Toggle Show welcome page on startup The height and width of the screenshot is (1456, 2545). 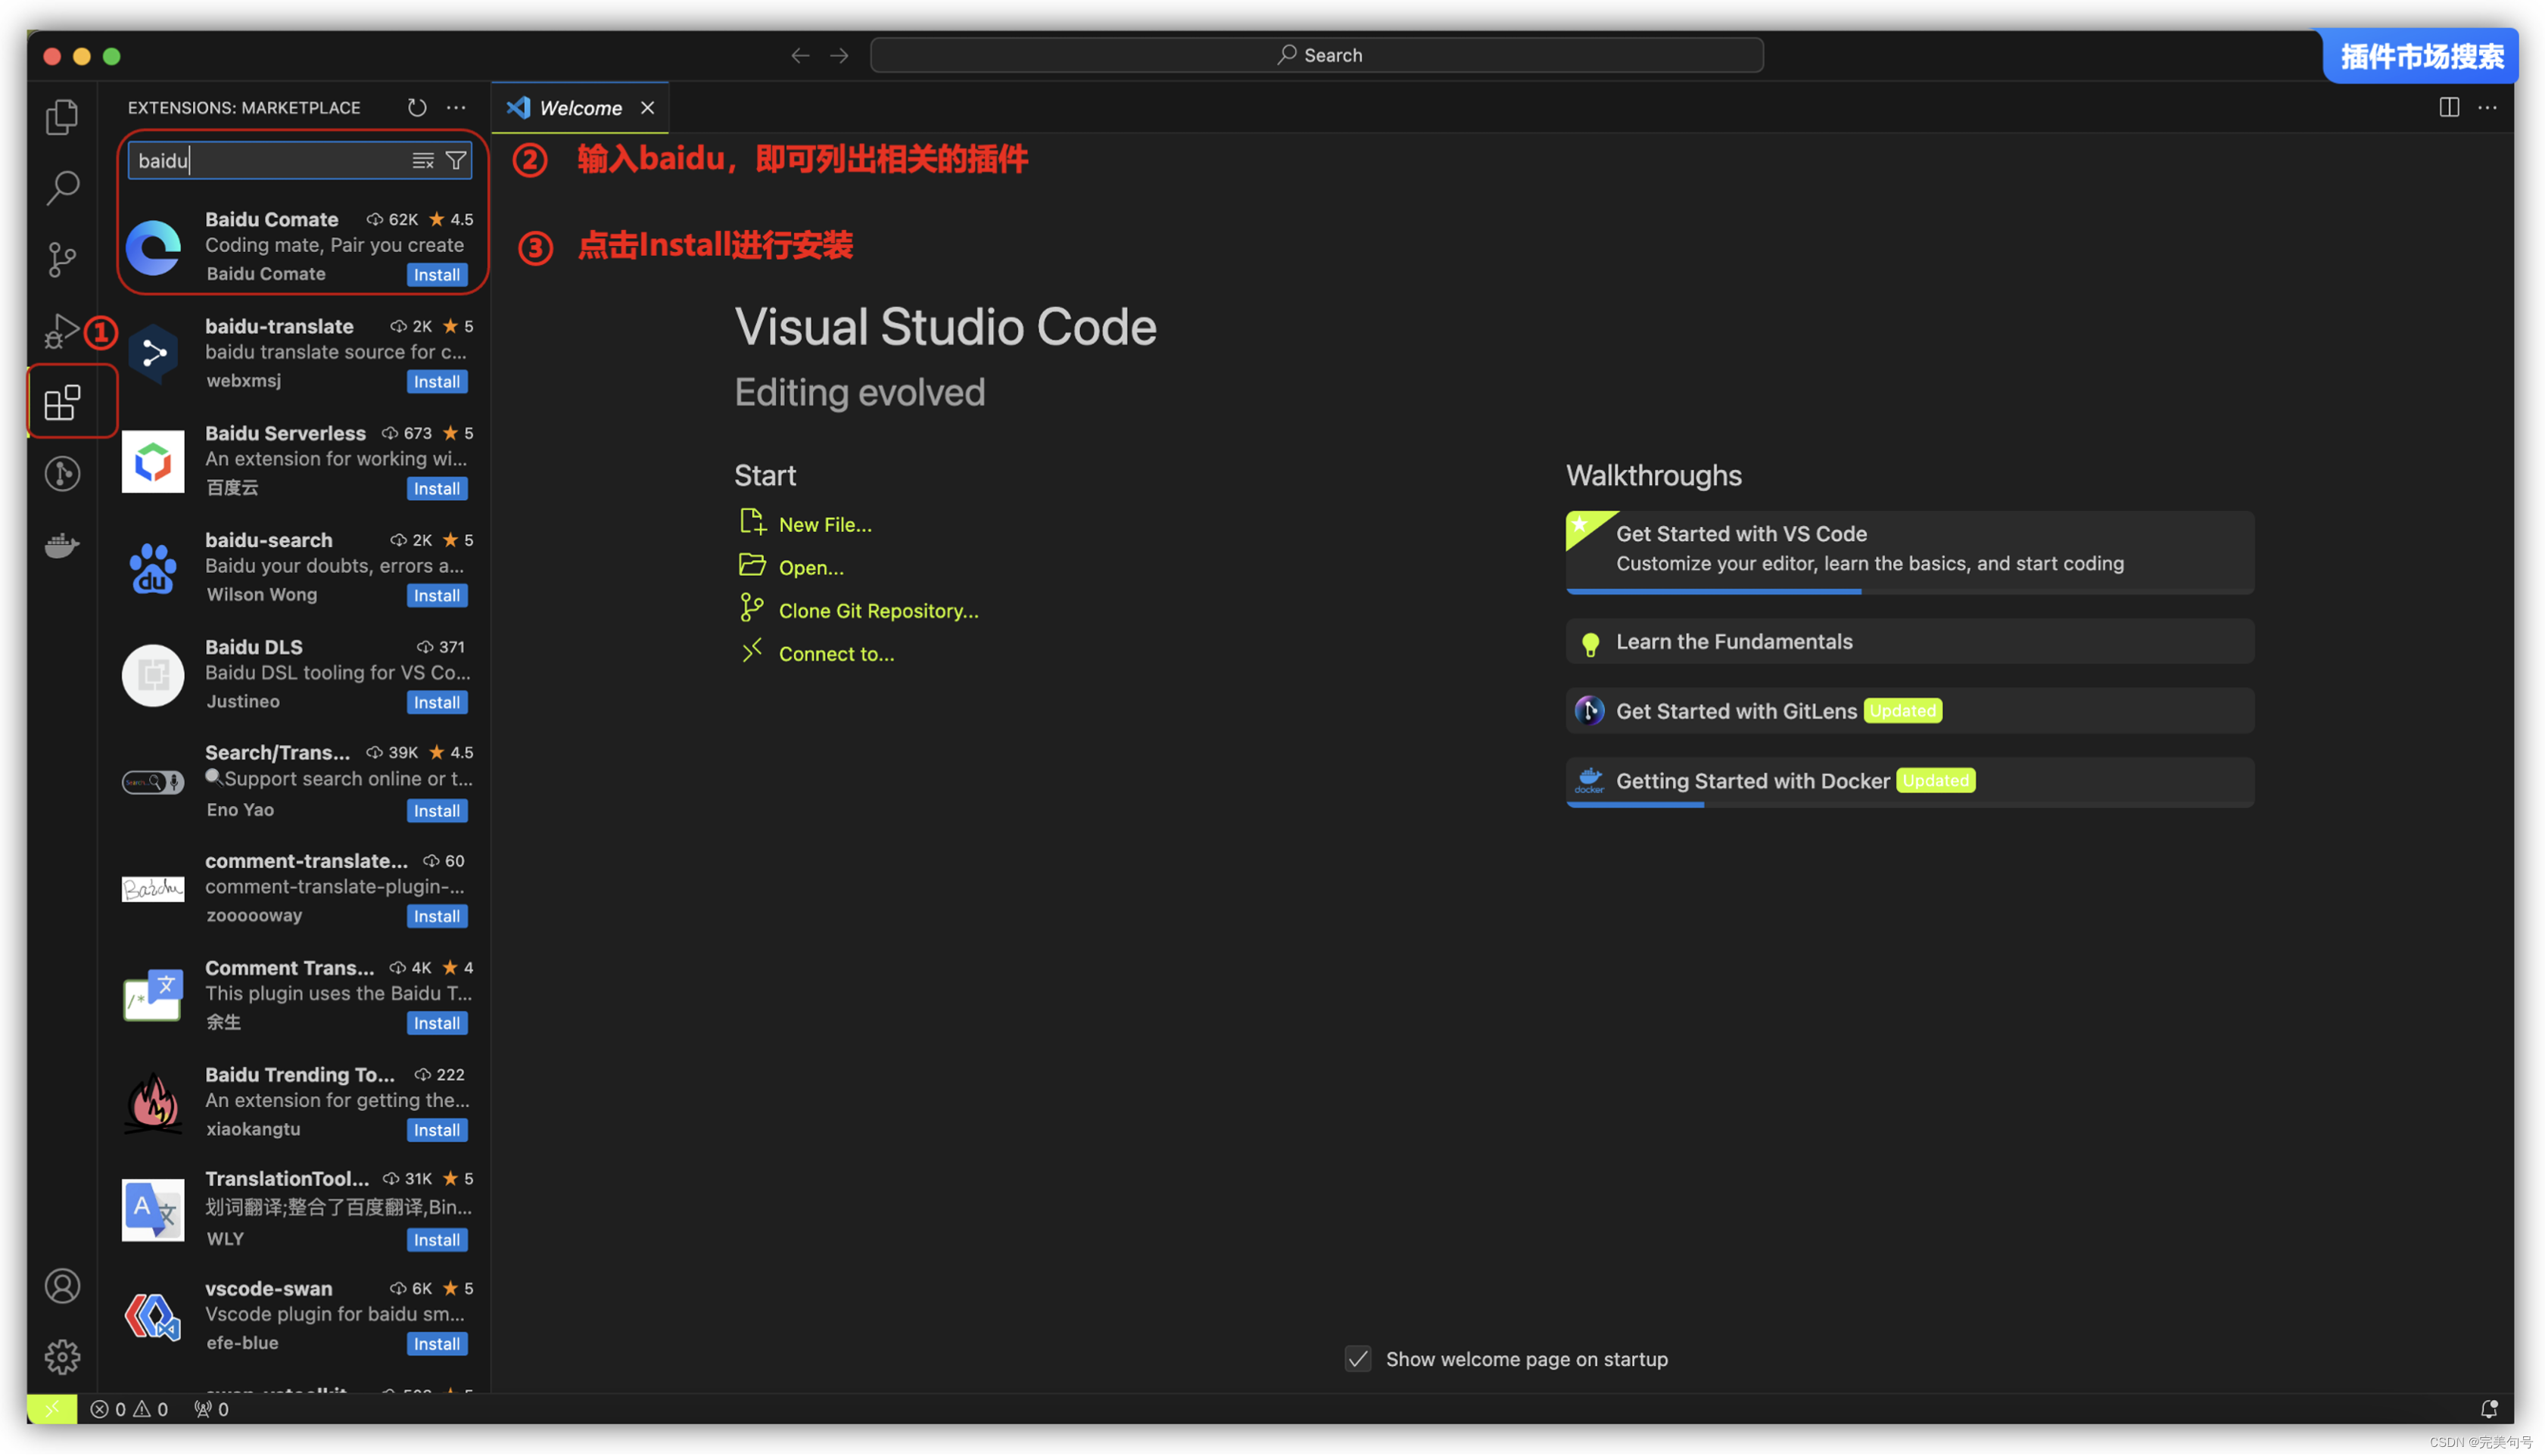pyautogui.click(x=1357, y=1360)
